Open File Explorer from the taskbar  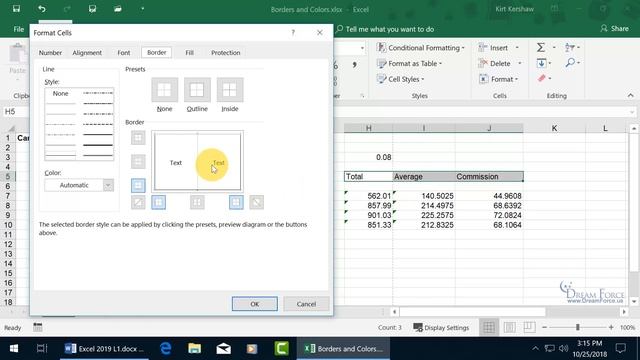tap(194, 349)
